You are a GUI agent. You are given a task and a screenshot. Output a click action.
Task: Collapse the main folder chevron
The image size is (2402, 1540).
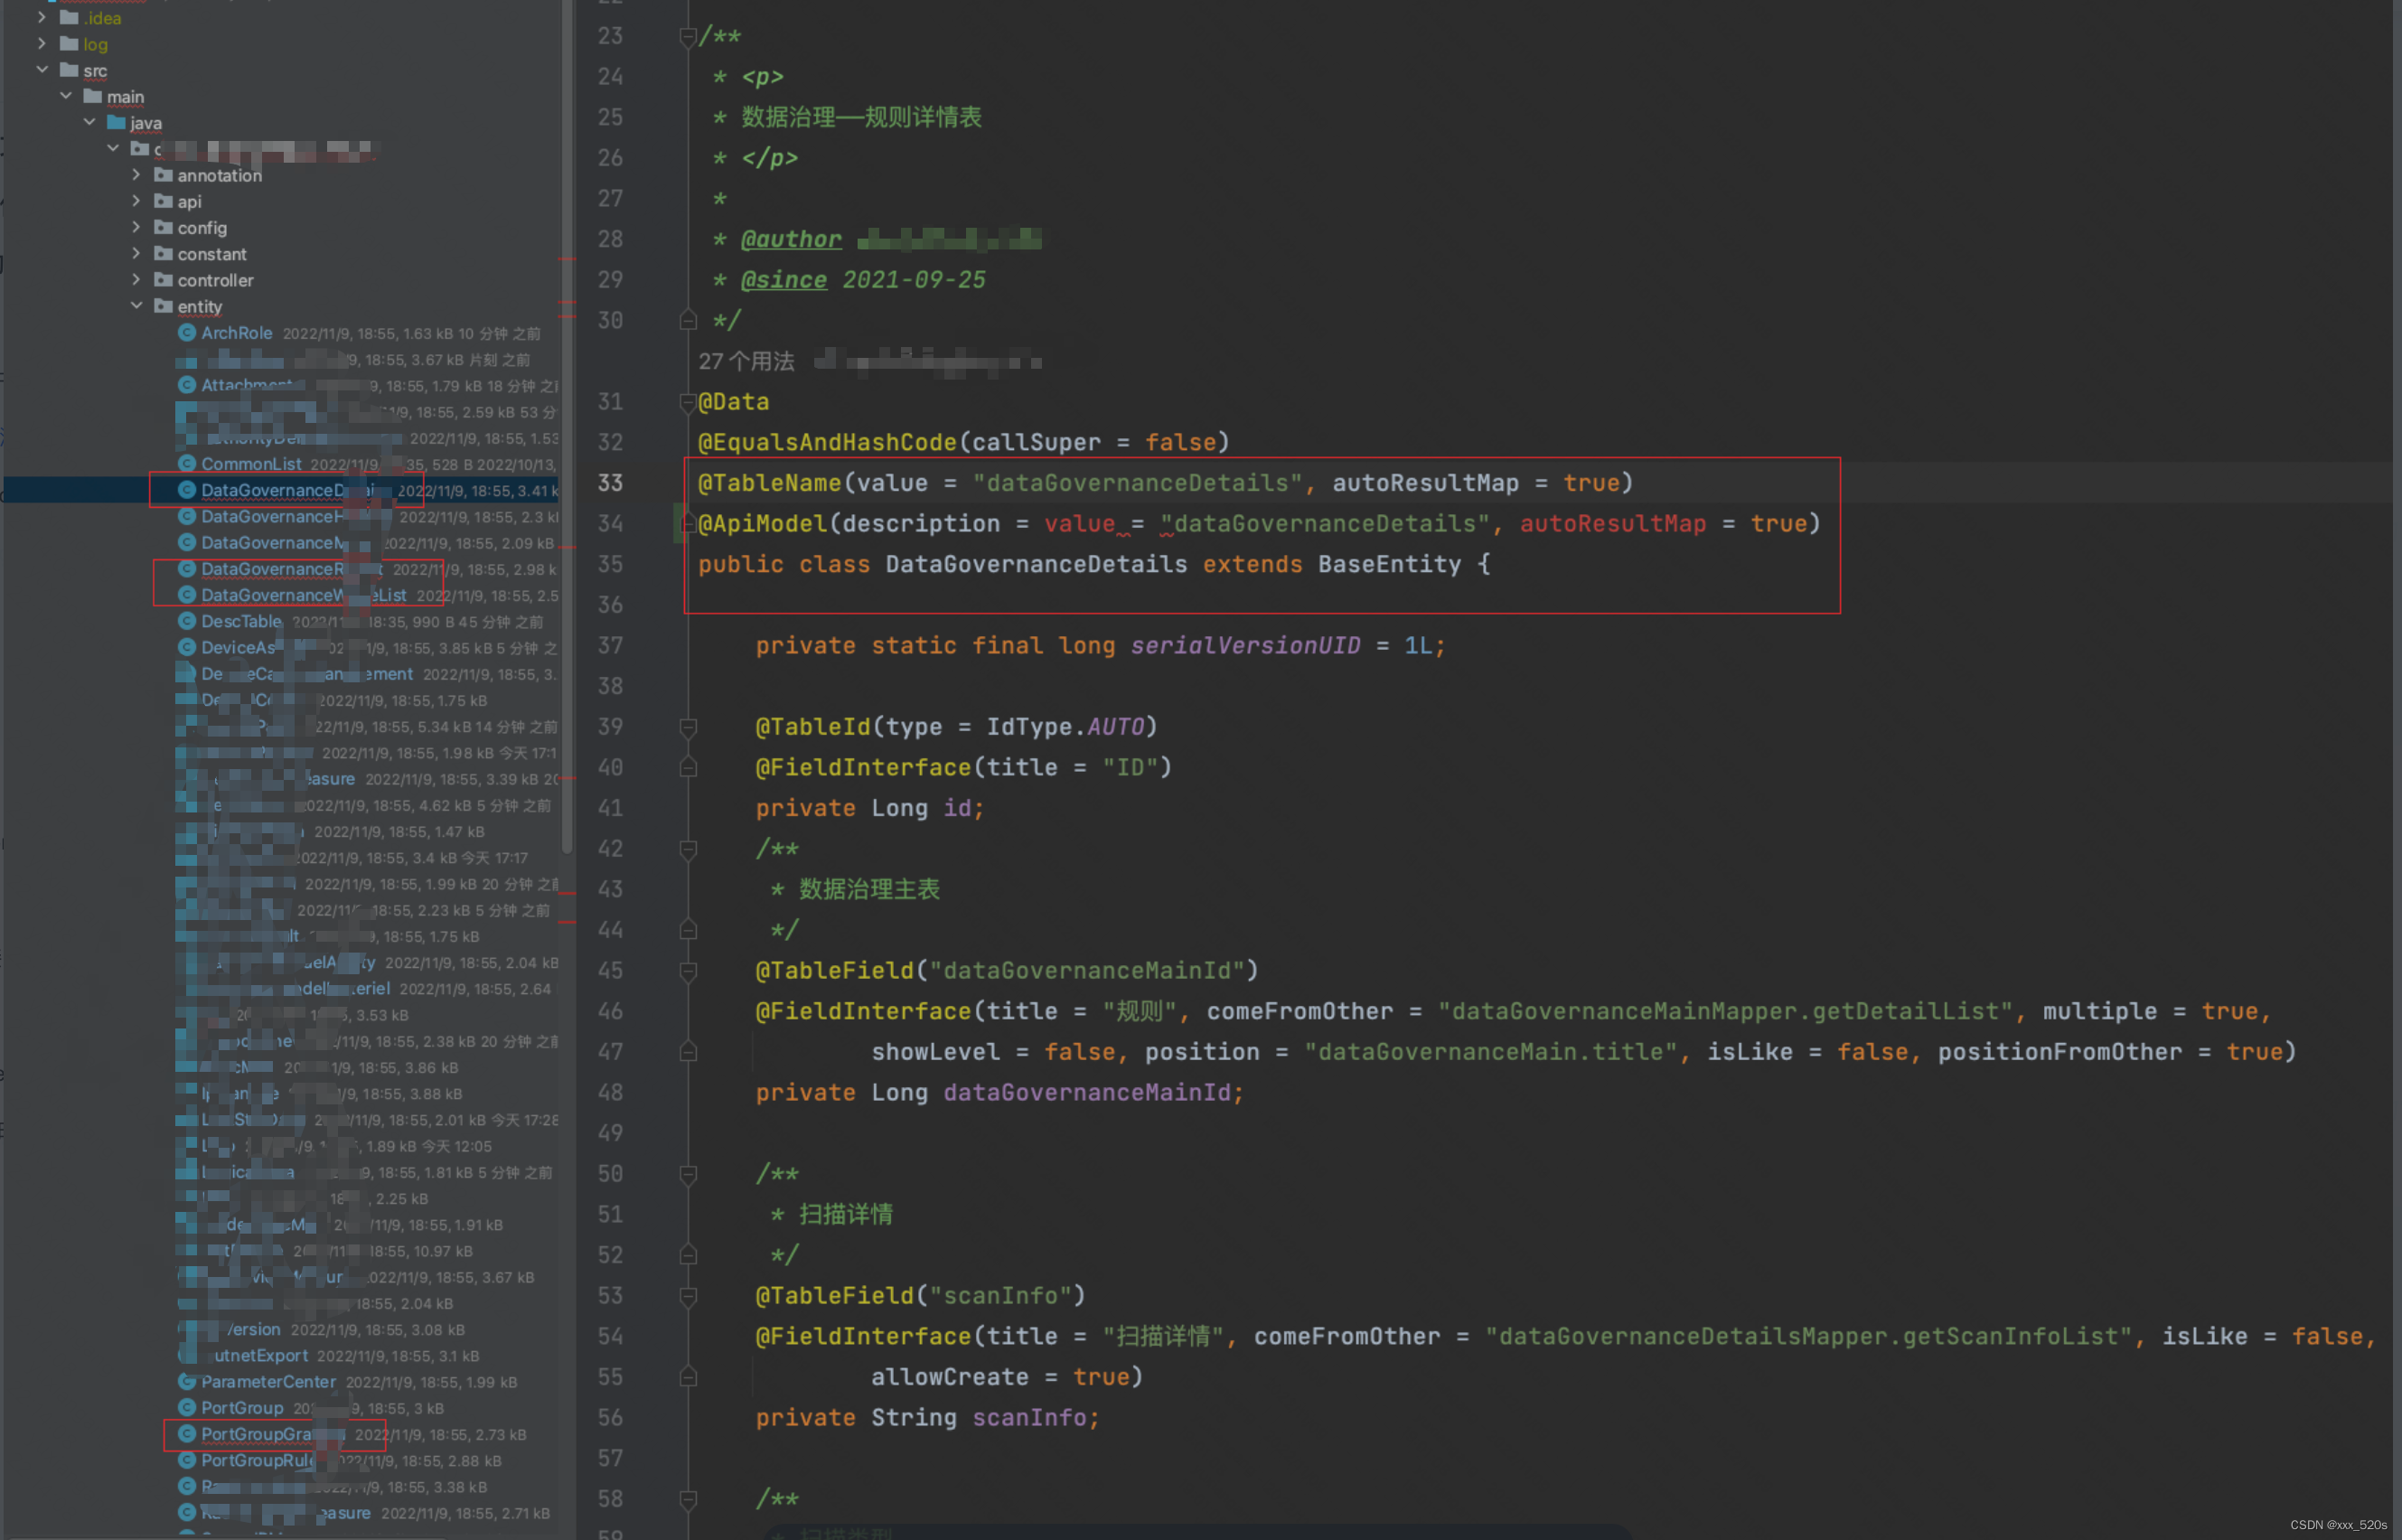pos(65,95)
